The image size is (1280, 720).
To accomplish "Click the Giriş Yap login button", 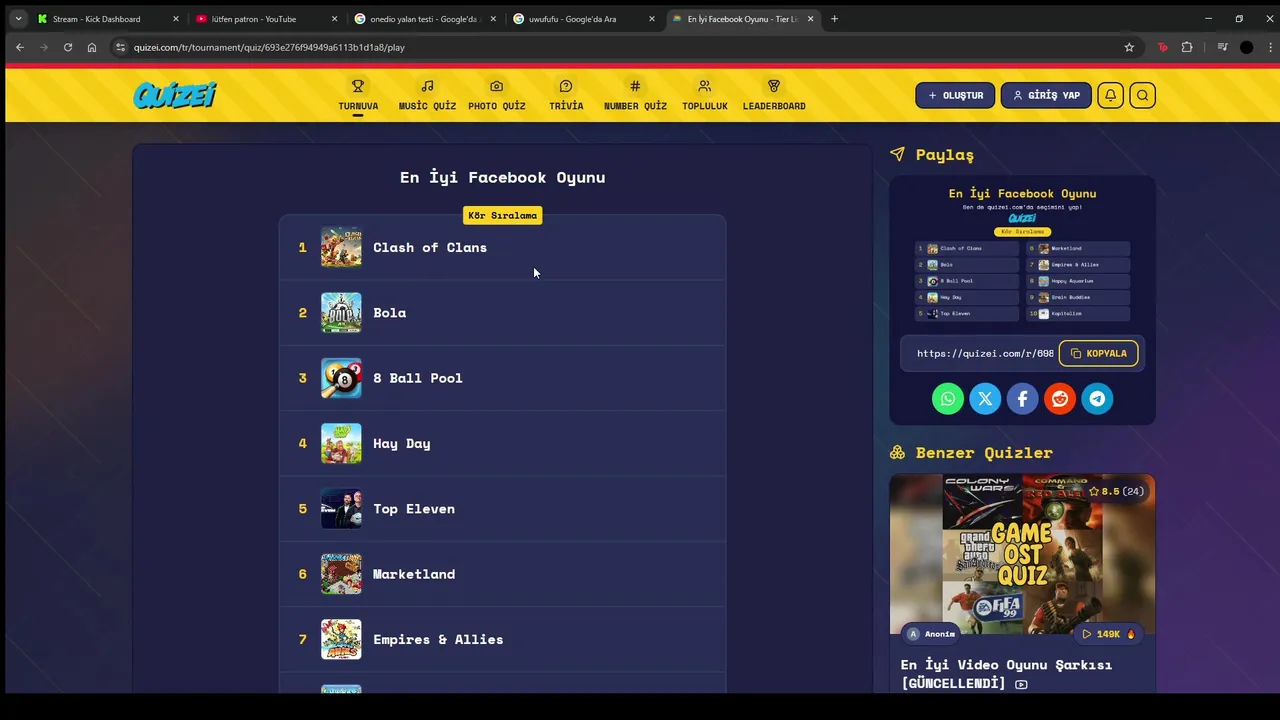I will 1046,95.
